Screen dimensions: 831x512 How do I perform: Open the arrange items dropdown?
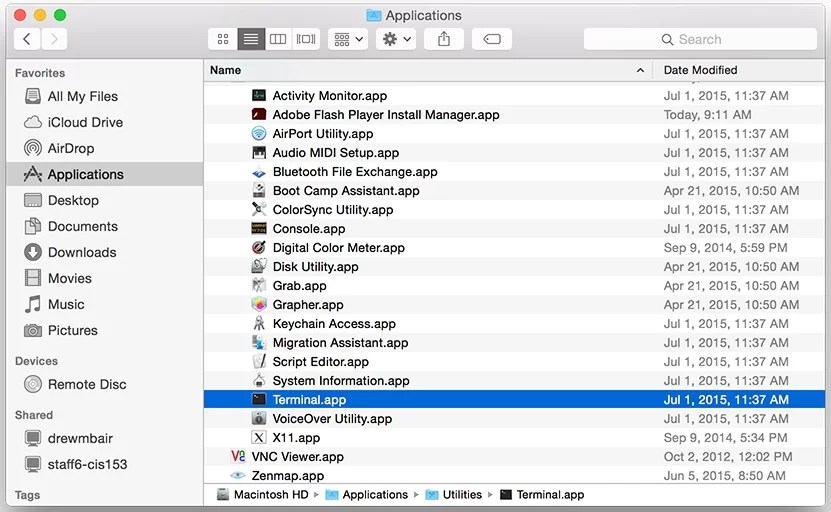coord(348,39)
